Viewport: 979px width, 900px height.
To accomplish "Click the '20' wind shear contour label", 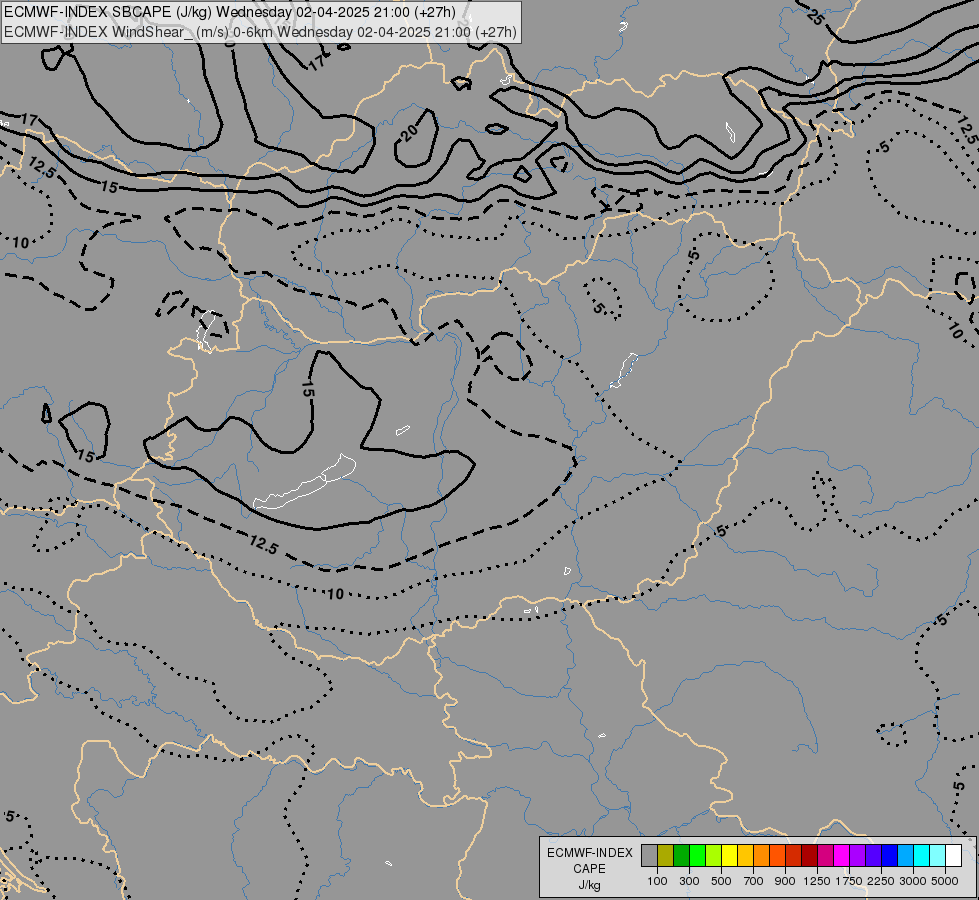I will [410, 132].
